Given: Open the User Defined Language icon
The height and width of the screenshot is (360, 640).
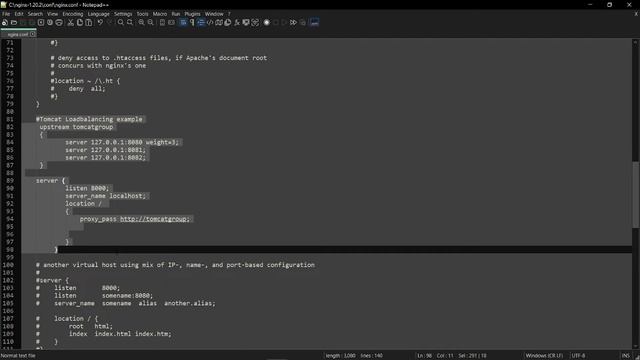Looking at the screenshot, I should point(210,22).
